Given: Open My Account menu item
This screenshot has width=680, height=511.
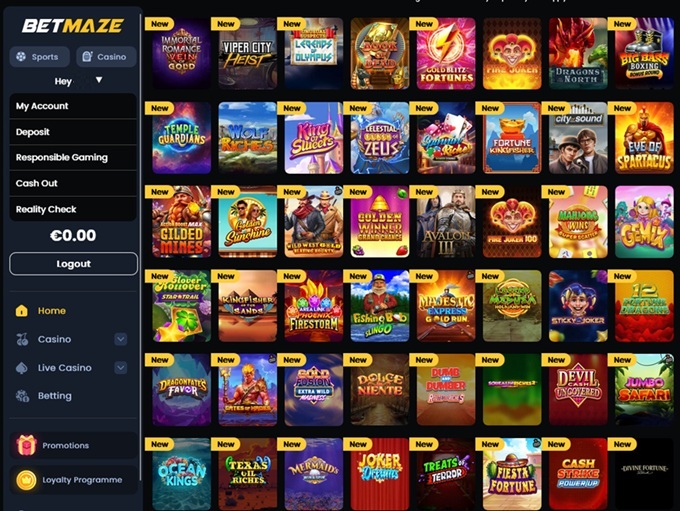Looking at the screenshot, I should [73, 106].
